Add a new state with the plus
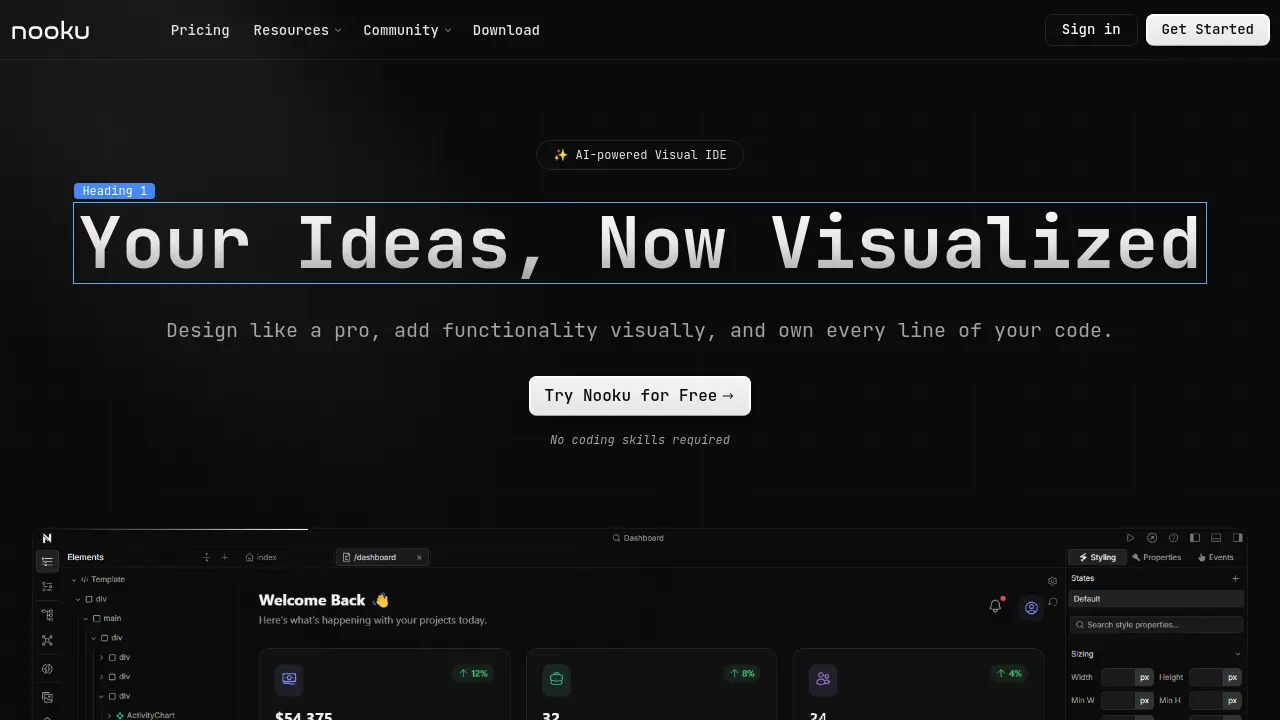1280x720 pixels. coord(1235,579)
